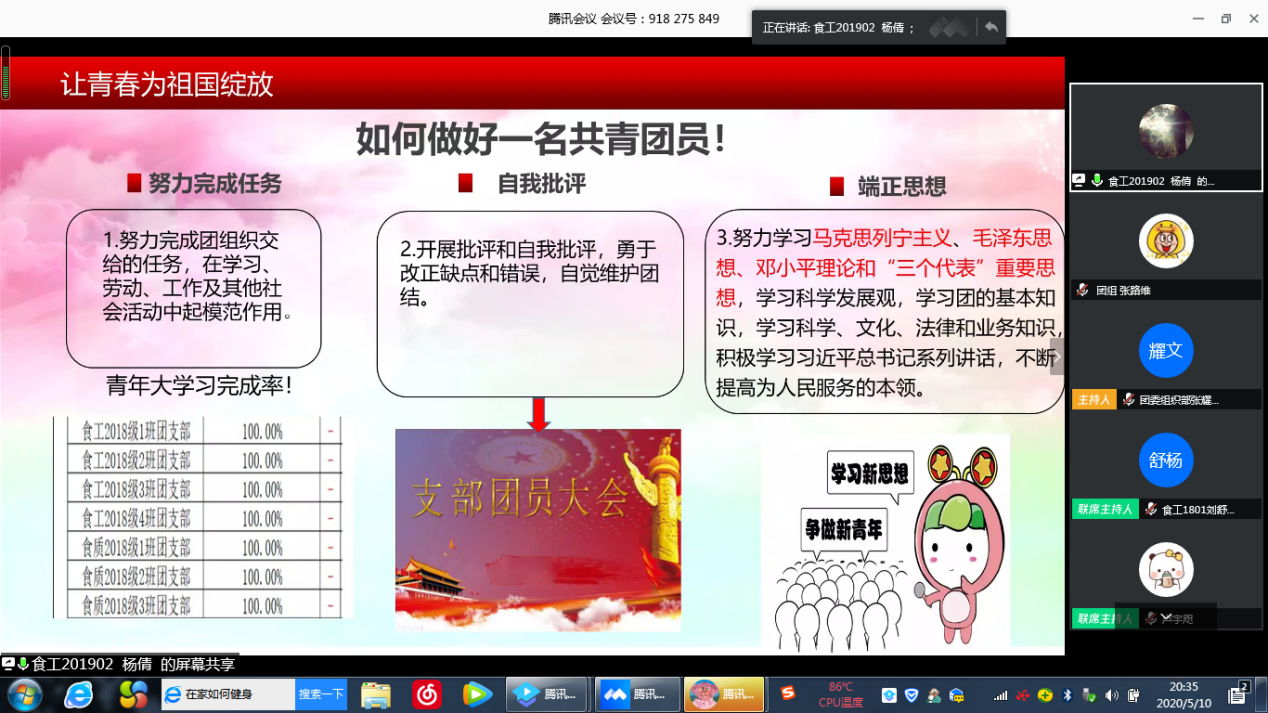Screen dimensions: 1268x713
Task: Click the Sogou input method tray icon
Action: pyautogui.click(x=788, y=694)
